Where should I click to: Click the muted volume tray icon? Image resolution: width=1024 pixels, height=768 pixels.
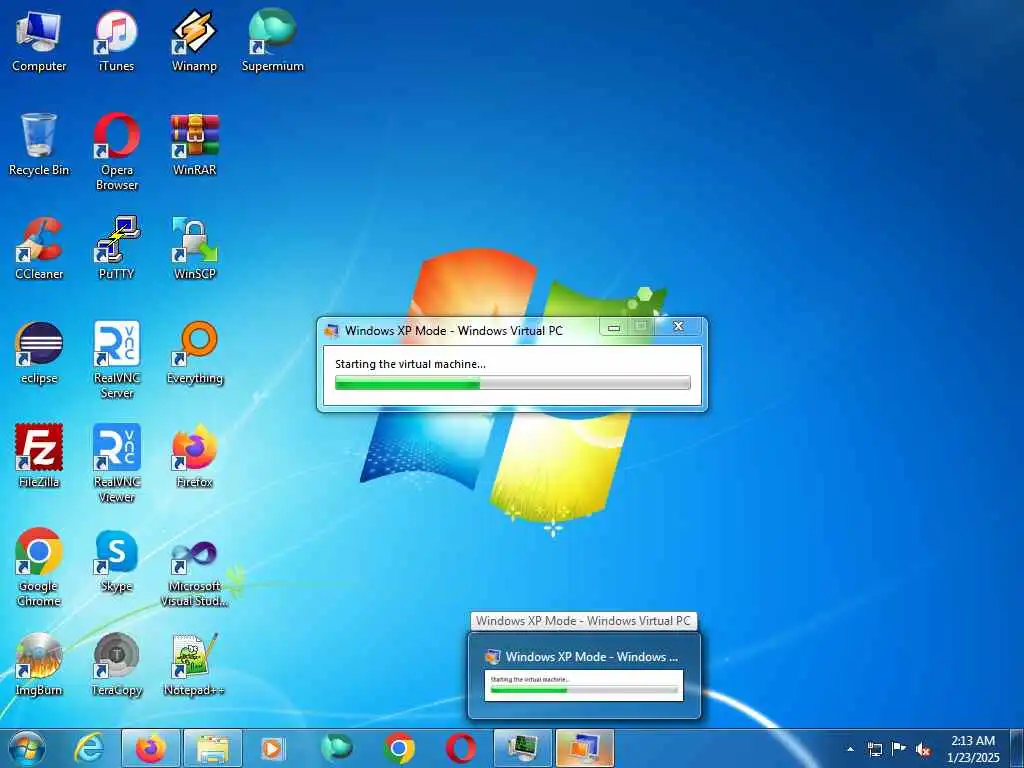(923, 750)
